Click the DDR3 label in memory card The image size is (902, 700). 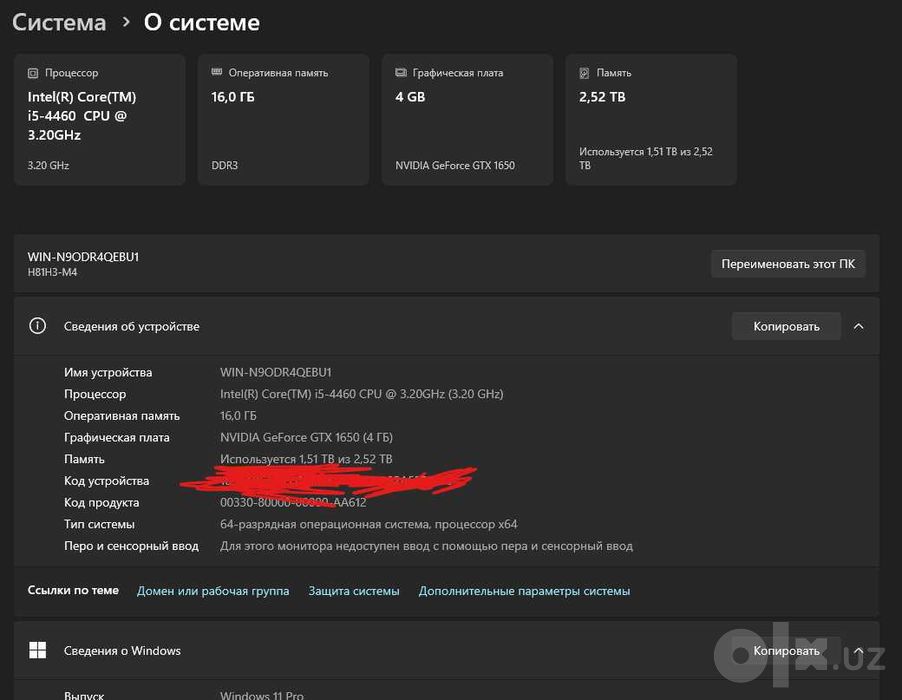pyautogui.click(x=224, y=165)
